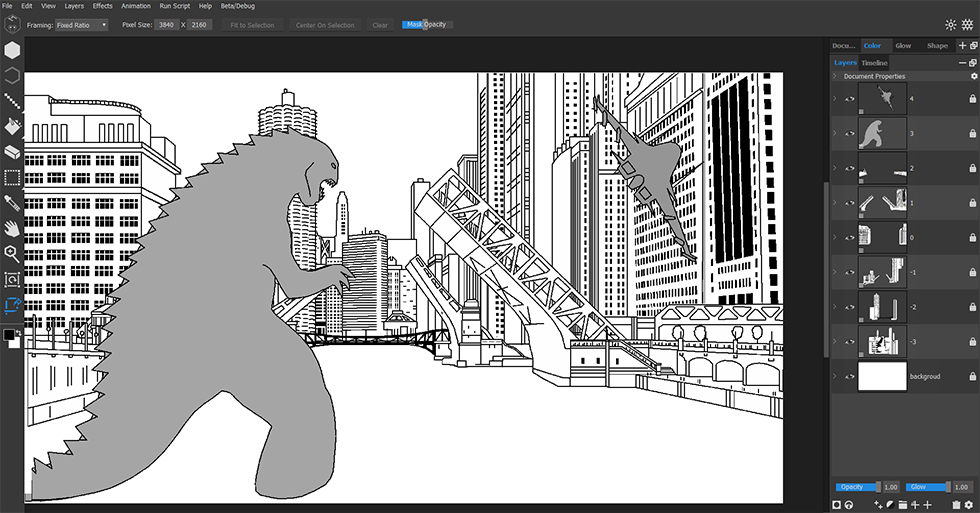Select the rotate canvas tool
Screen dimensions: 980x513
tap(12, 279)
